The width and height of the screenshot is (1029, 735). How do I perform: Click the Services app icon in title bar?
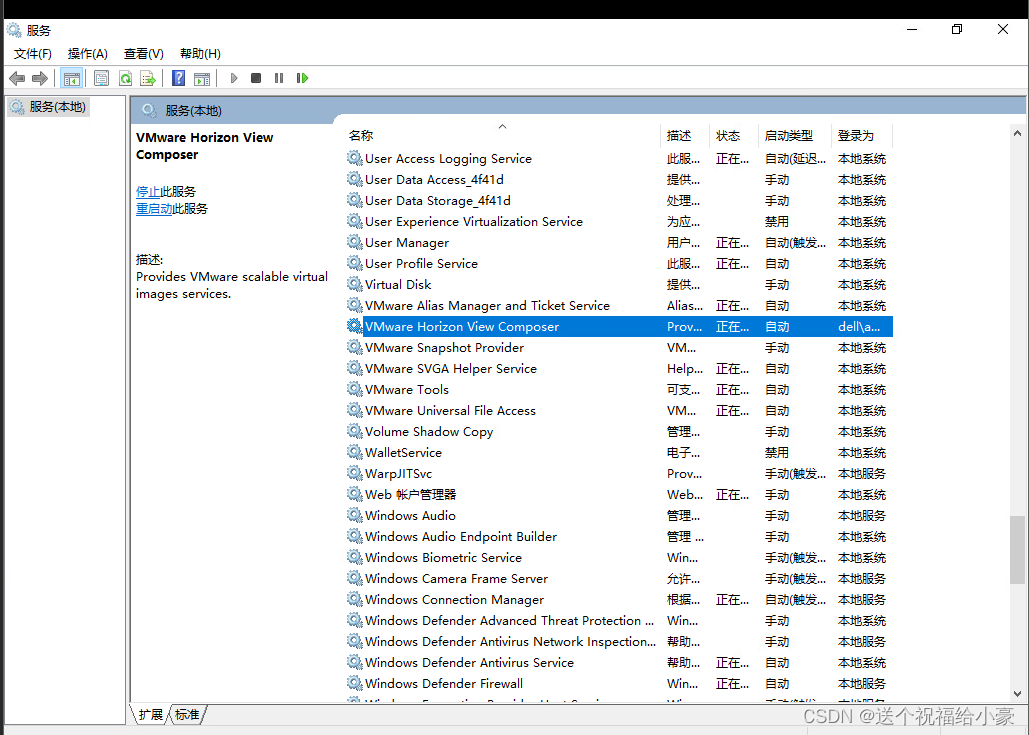14,30
